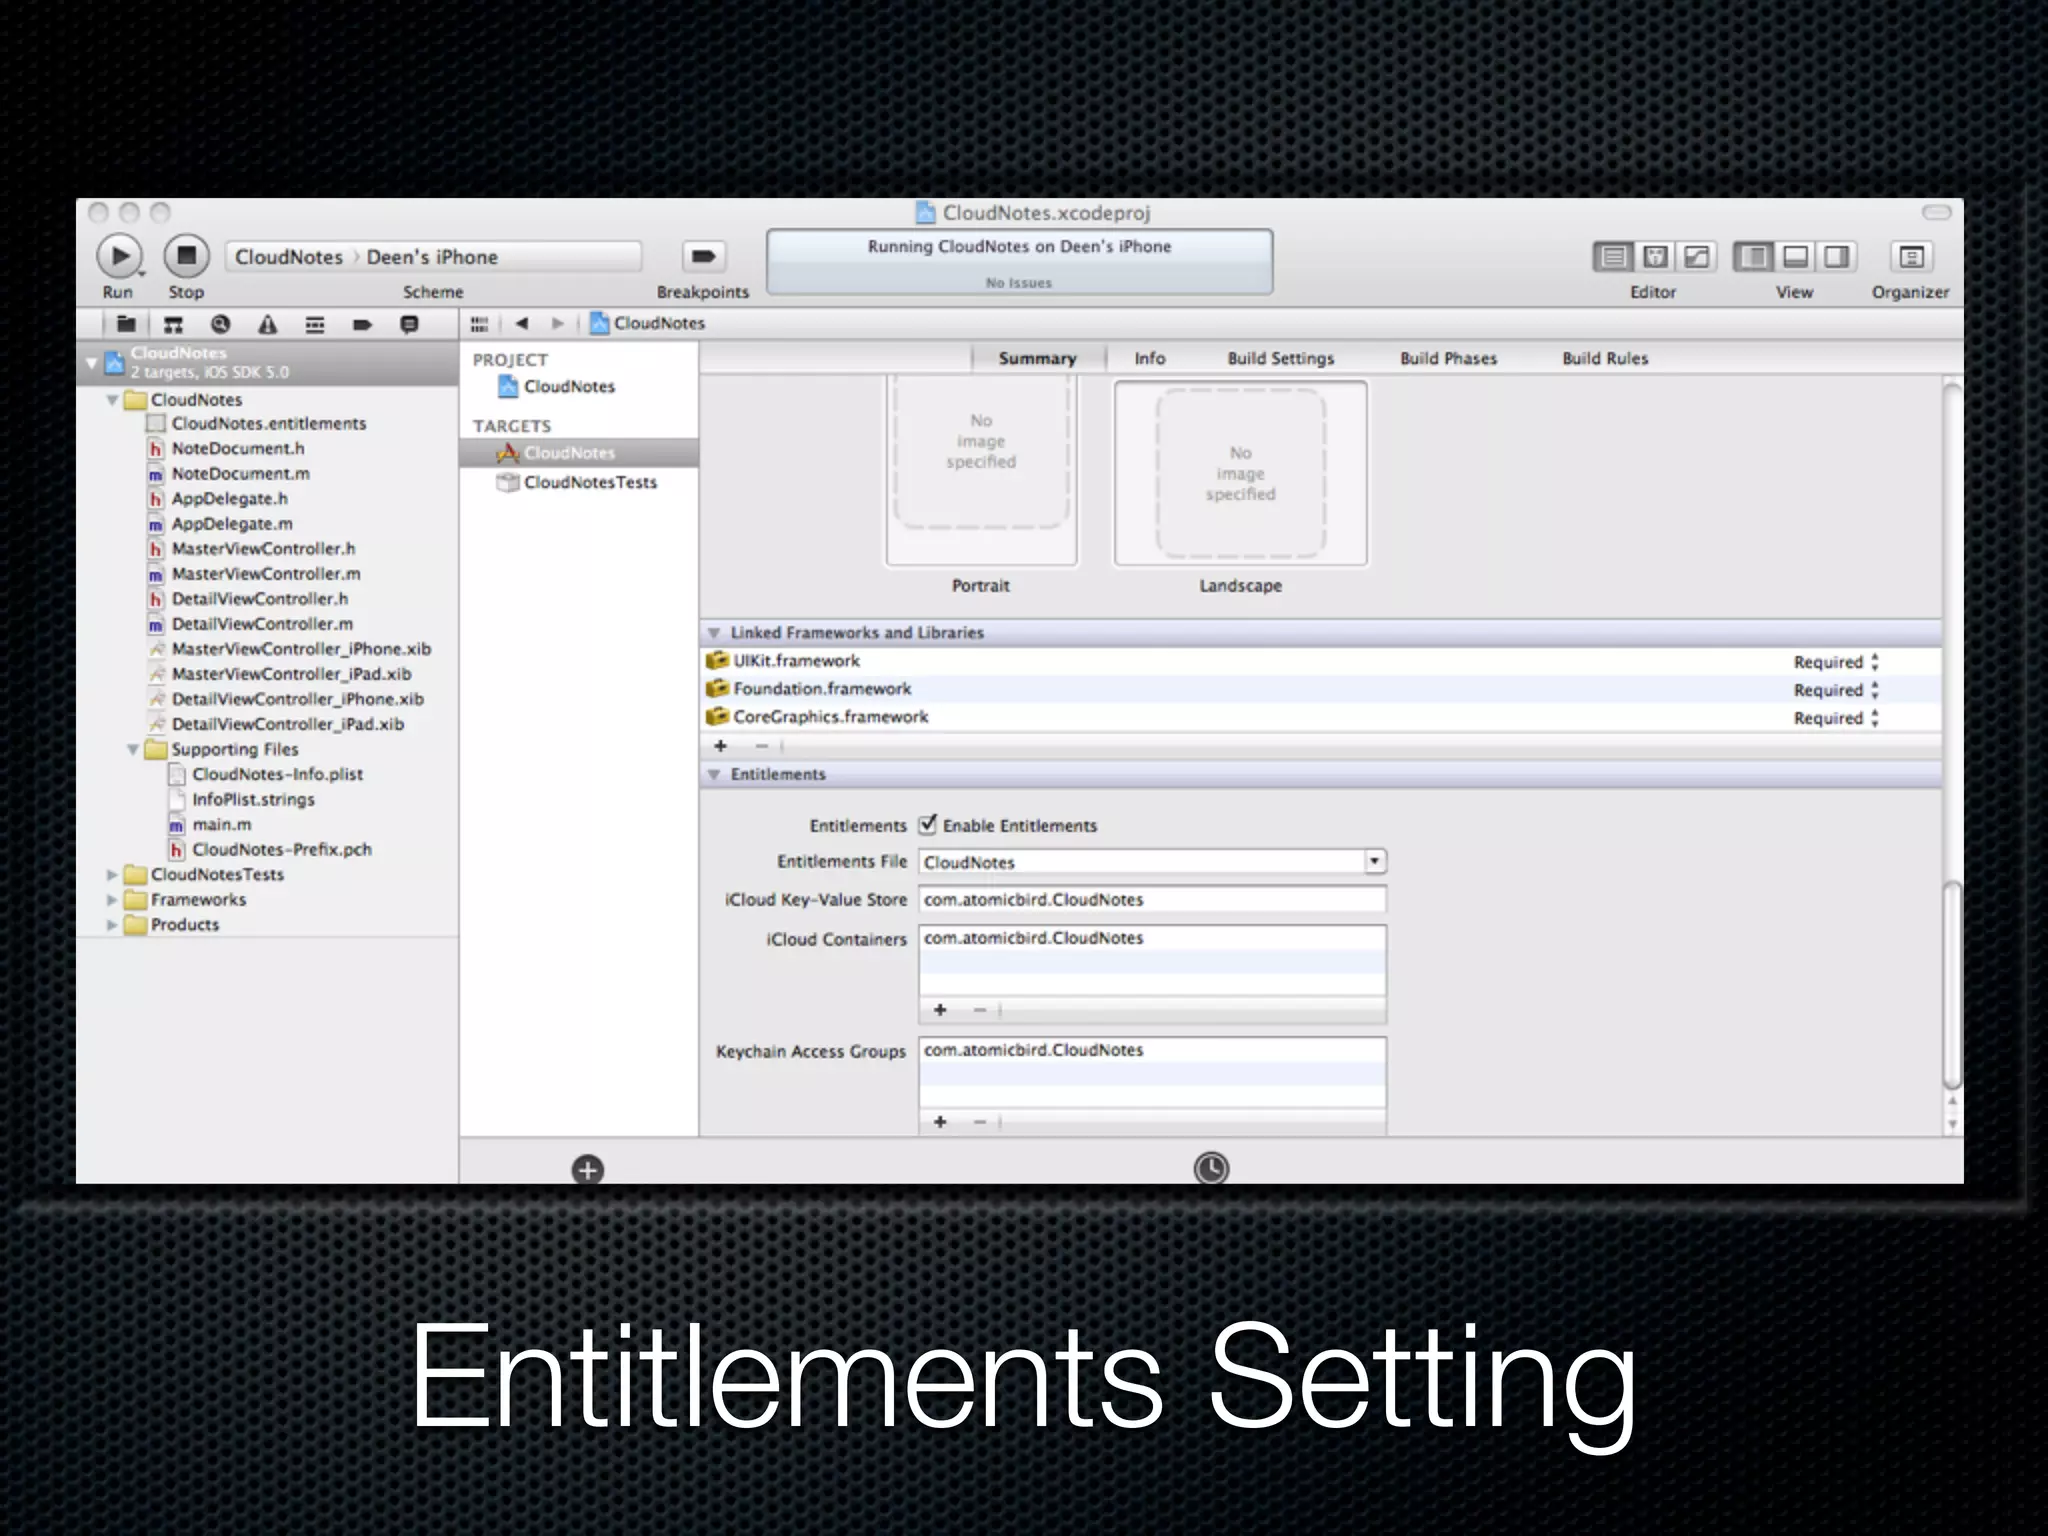Change Foundation.framework Required stepper
The width and height of the screenshot is (2048, 1536).
1875,690
